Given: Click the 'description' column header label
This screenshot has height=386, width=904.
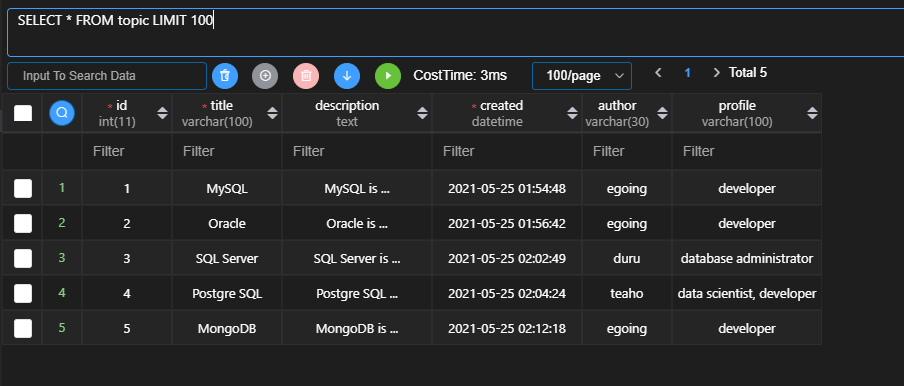Looking at the screenshot, I should tap(347, 105).
